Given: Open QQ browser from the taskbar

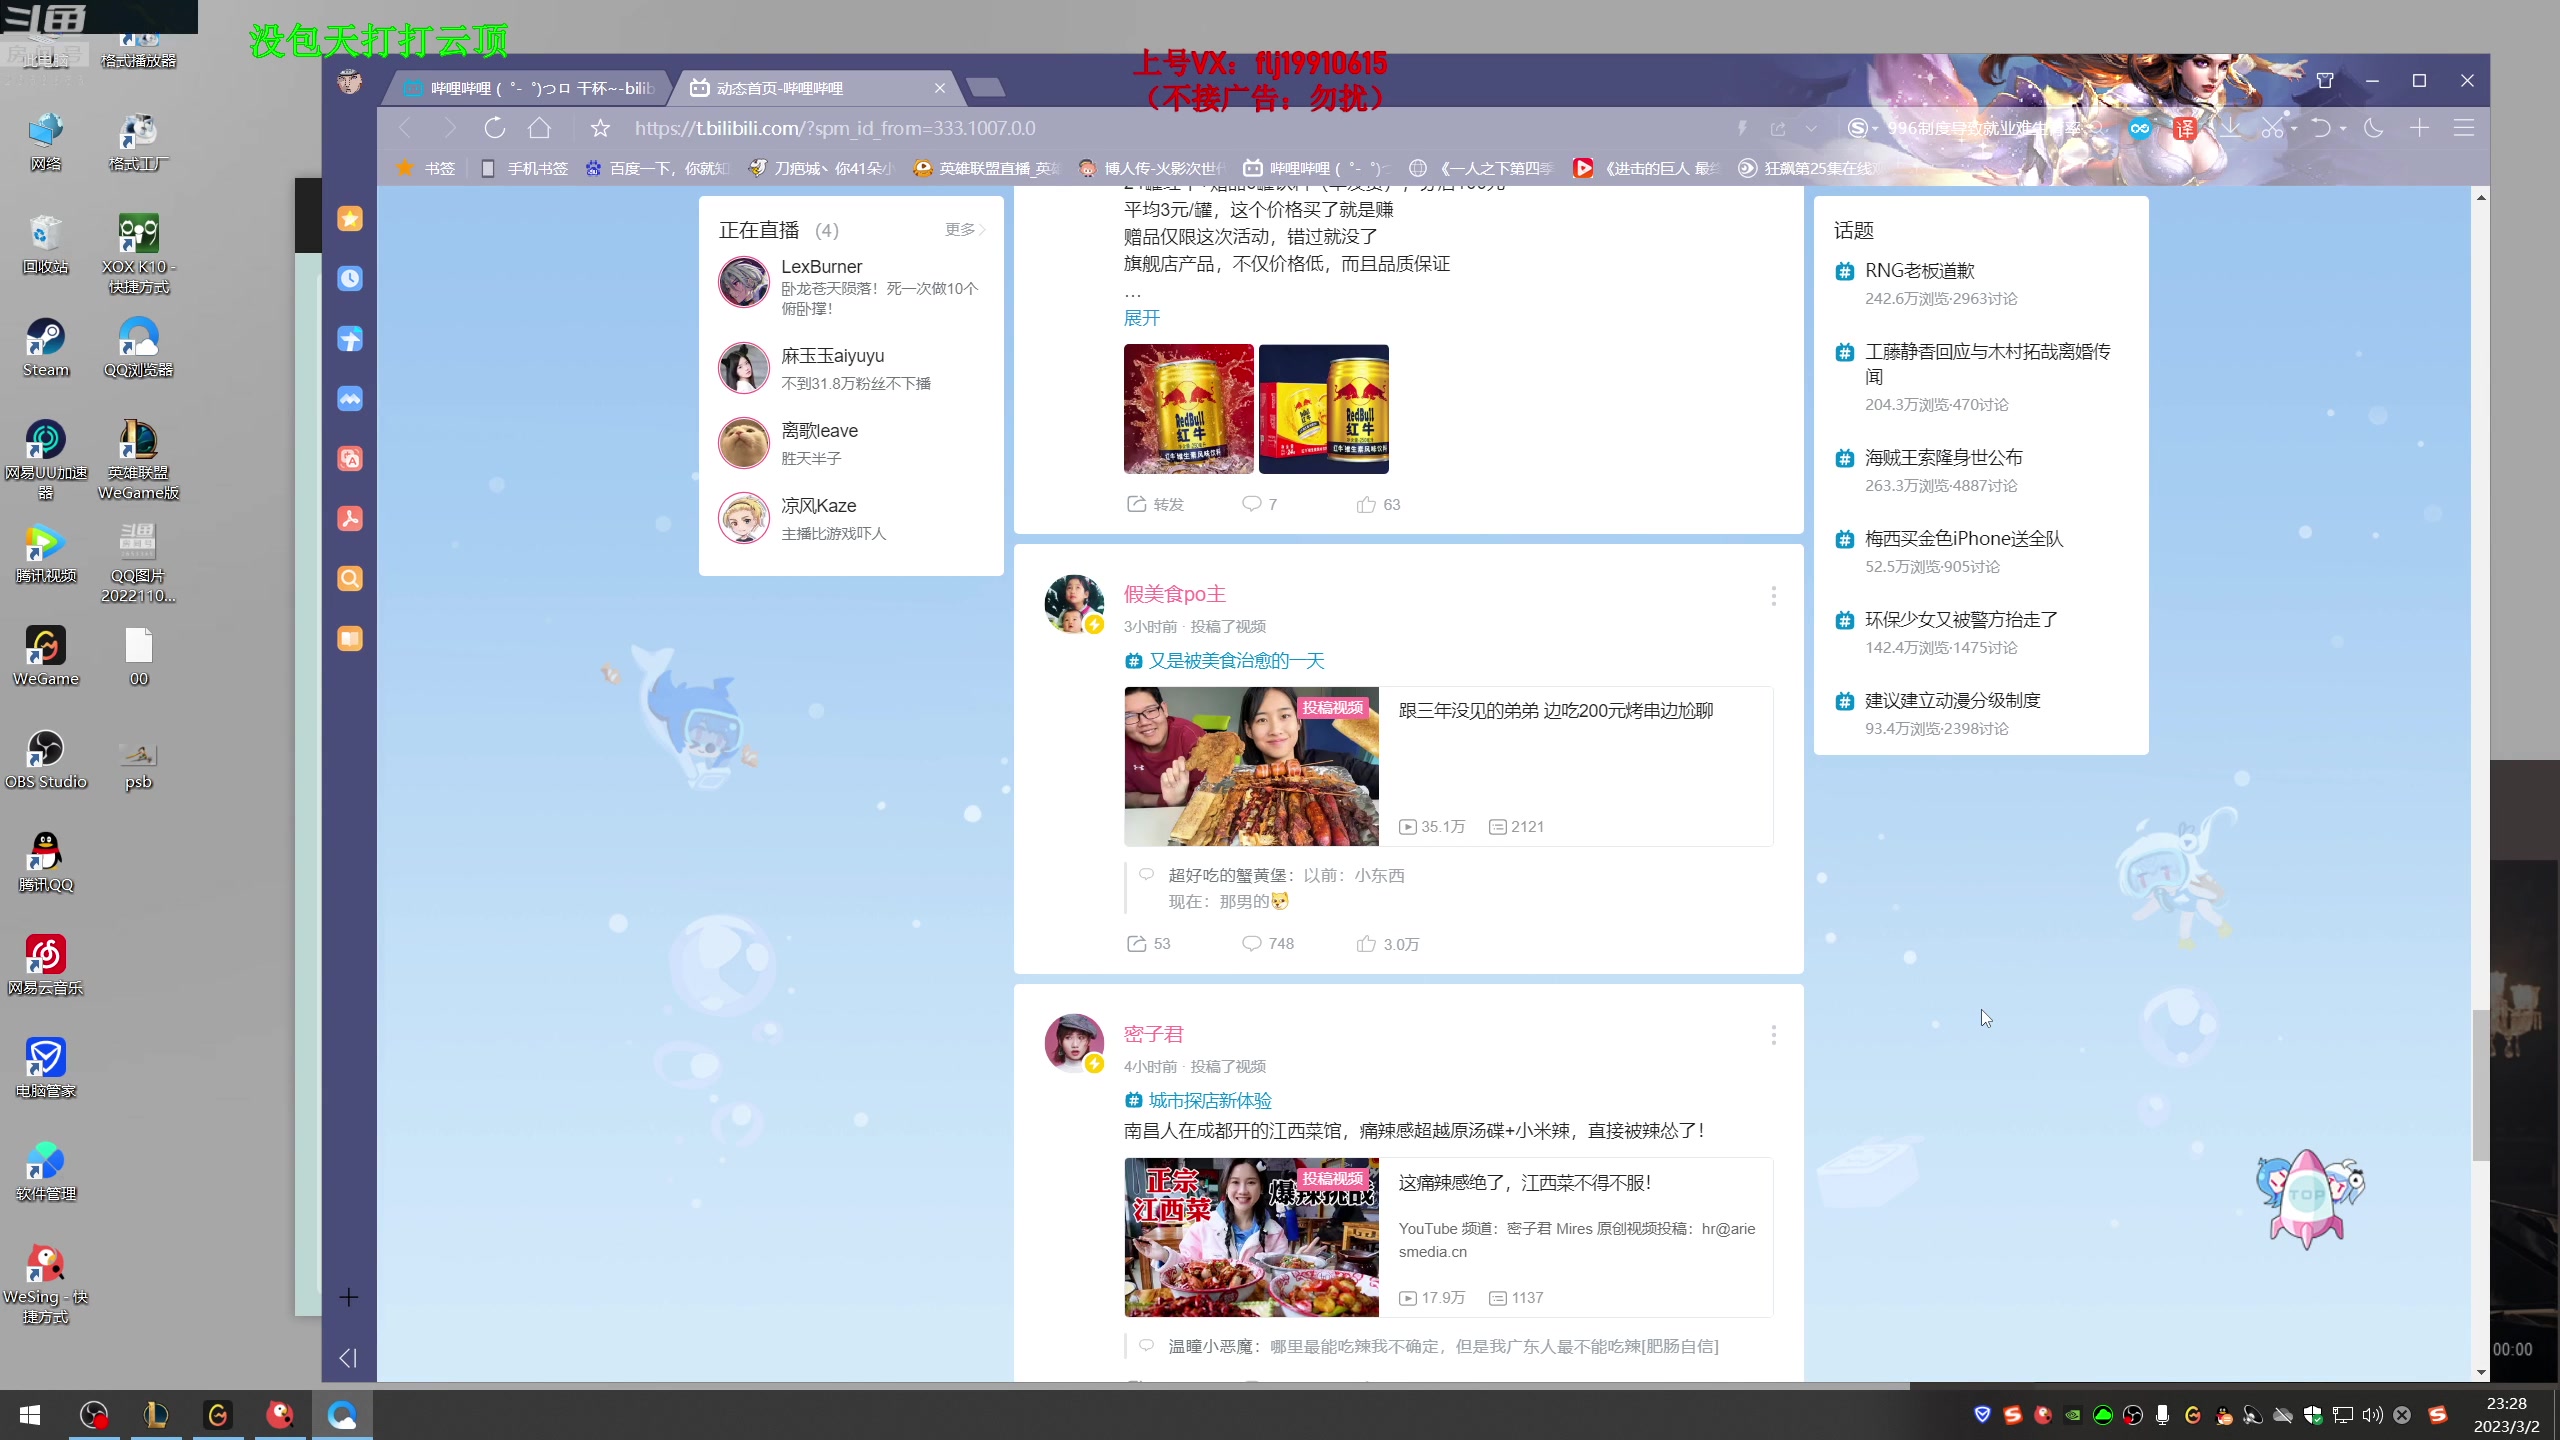Looking at the screenshot, I should pos(342,1415).
